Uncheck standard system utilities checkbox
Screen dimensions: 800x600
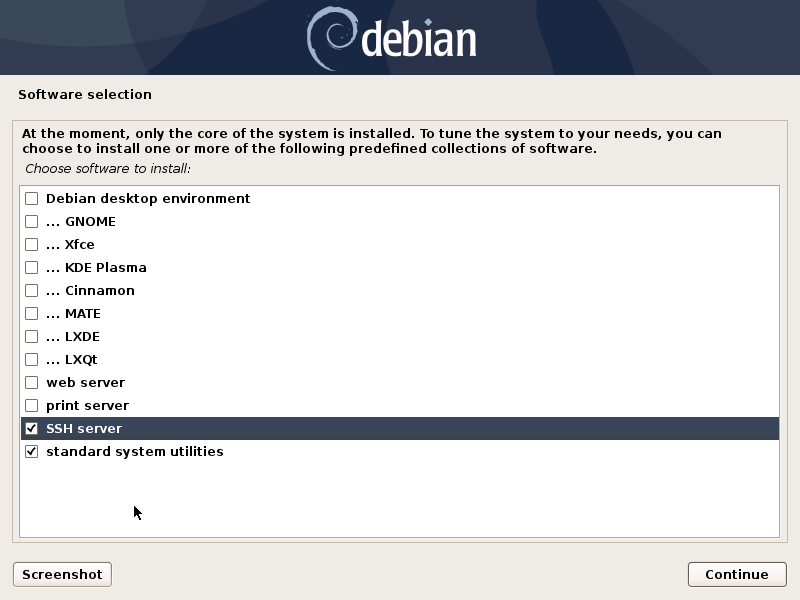pos(32,452)
